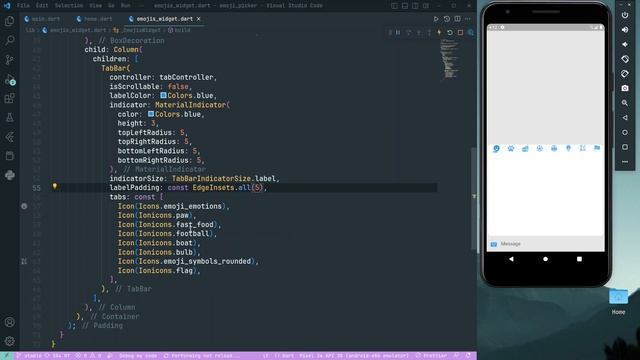Click emulator volume up button

pos(625,30)
